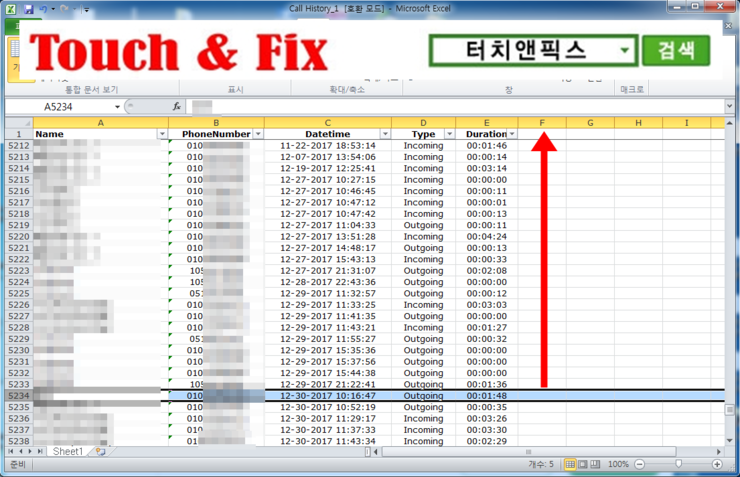Open Undo history dropdown arrow
The image size is (740, 477).
[53, 8]
